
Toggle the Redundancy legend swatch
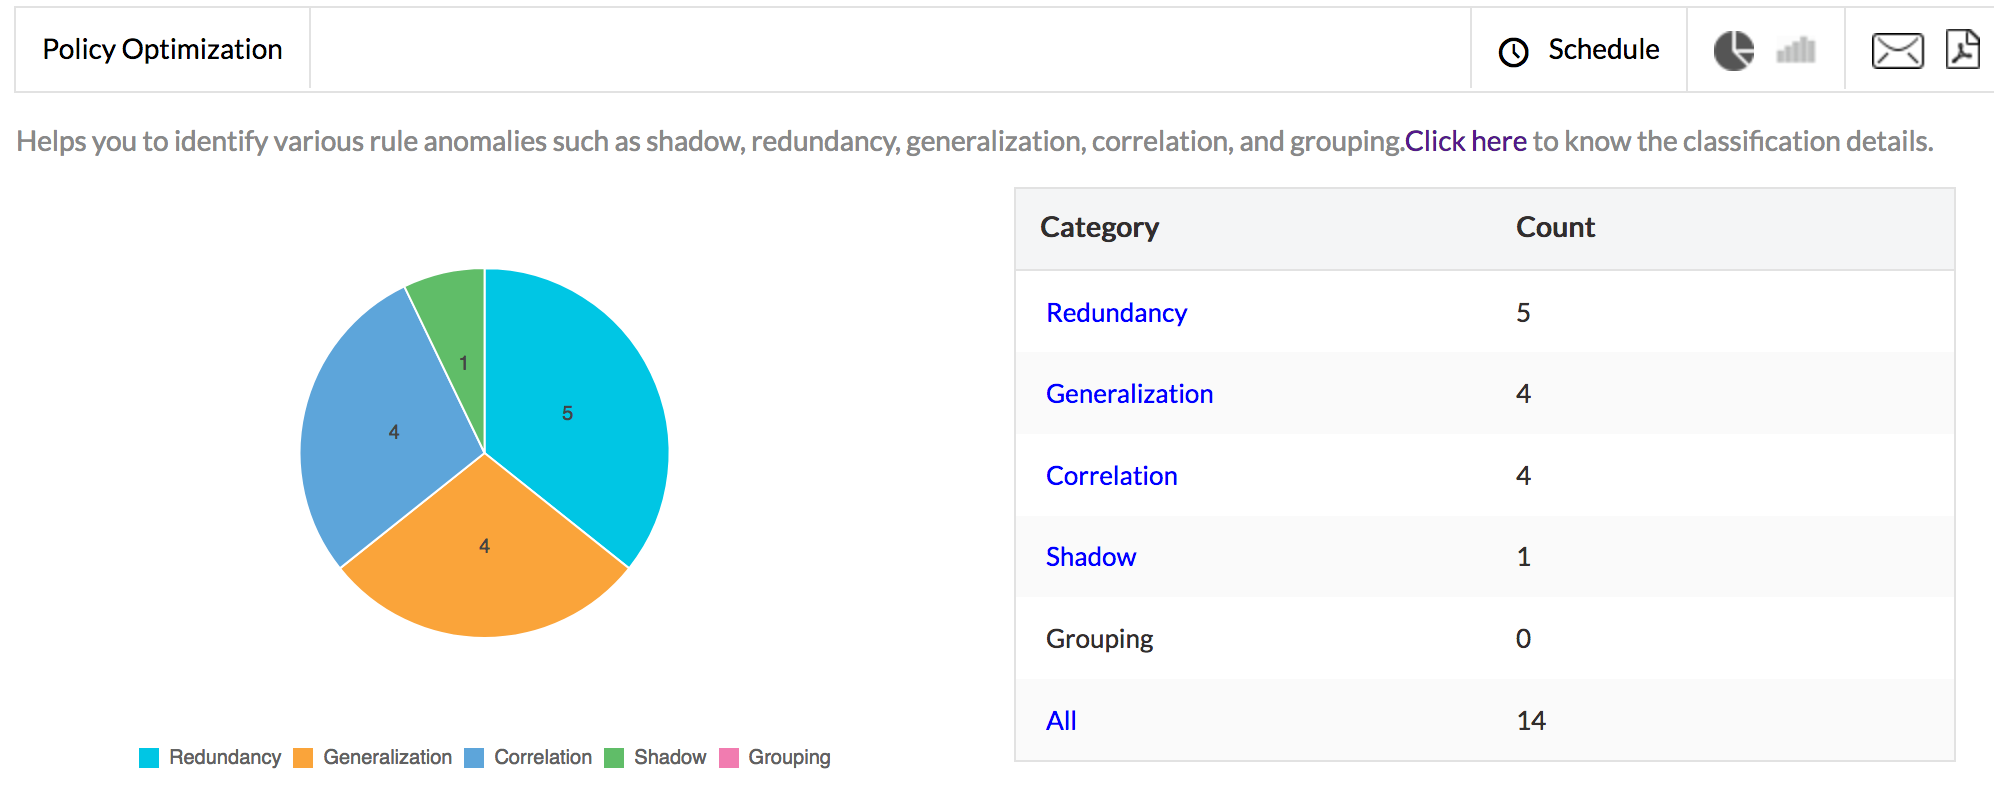(x=149, y=758)
